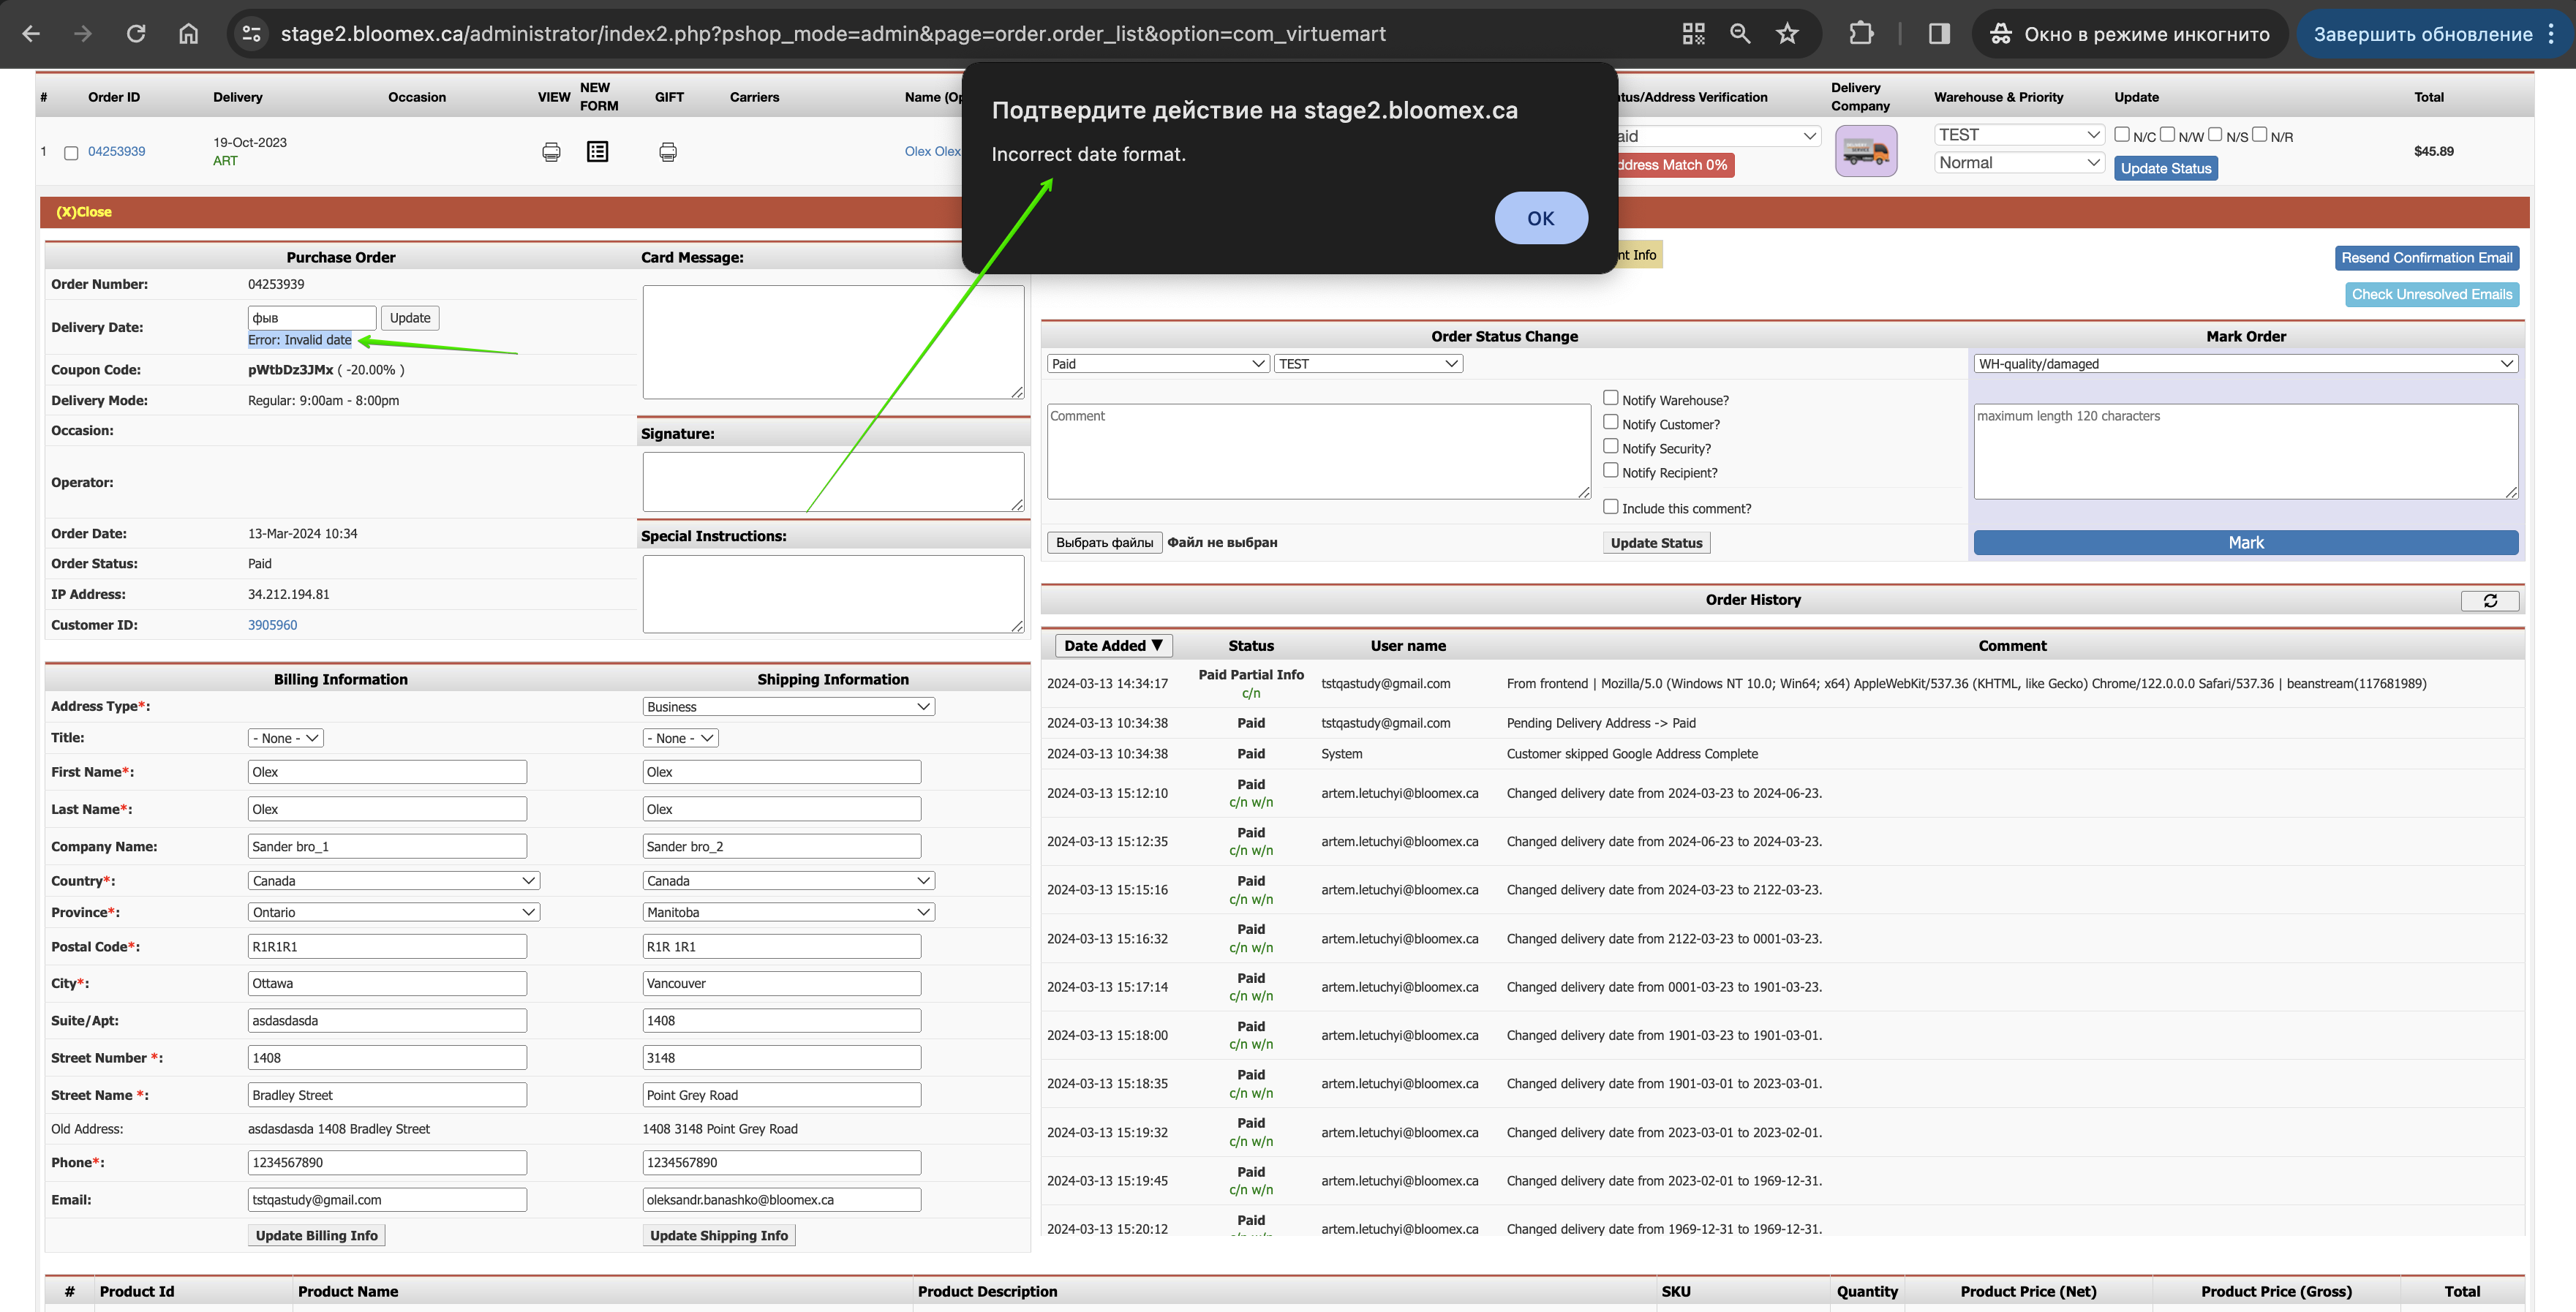
Task: Click the Delivery Date input field
Action: click(x=312, y=318)
